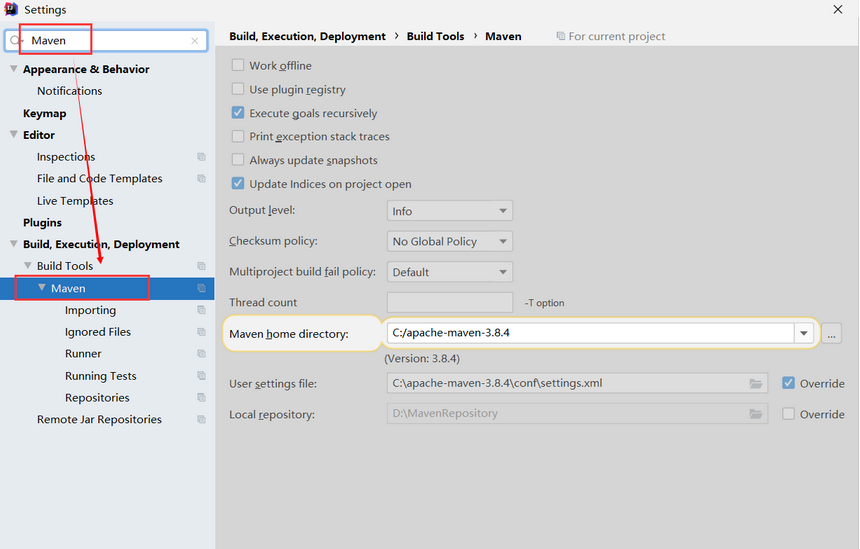860x549 pixels.
Task: Select Ignored Files under Maven
Action: pos(98,332)
